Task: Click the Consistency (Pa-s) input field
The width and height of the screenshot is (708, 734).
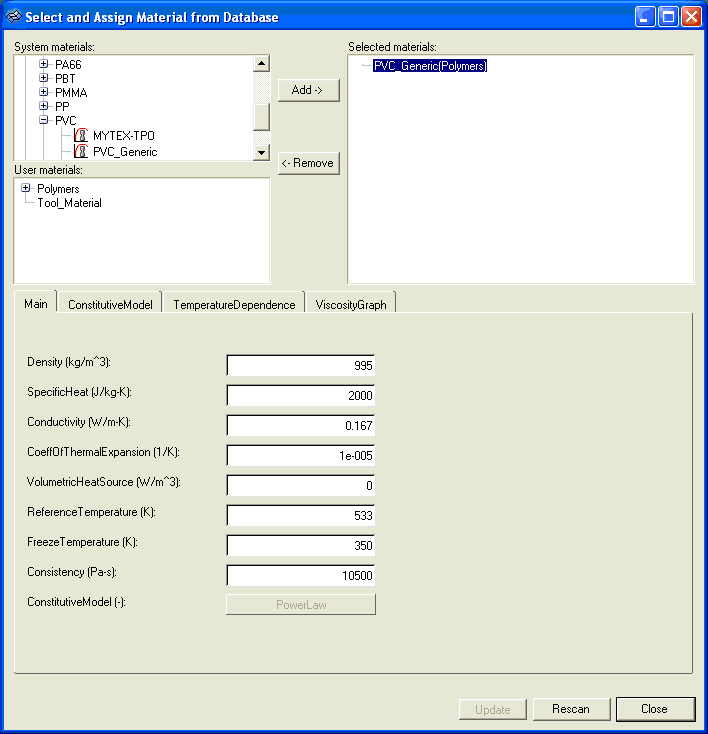Action: (301, 576)
